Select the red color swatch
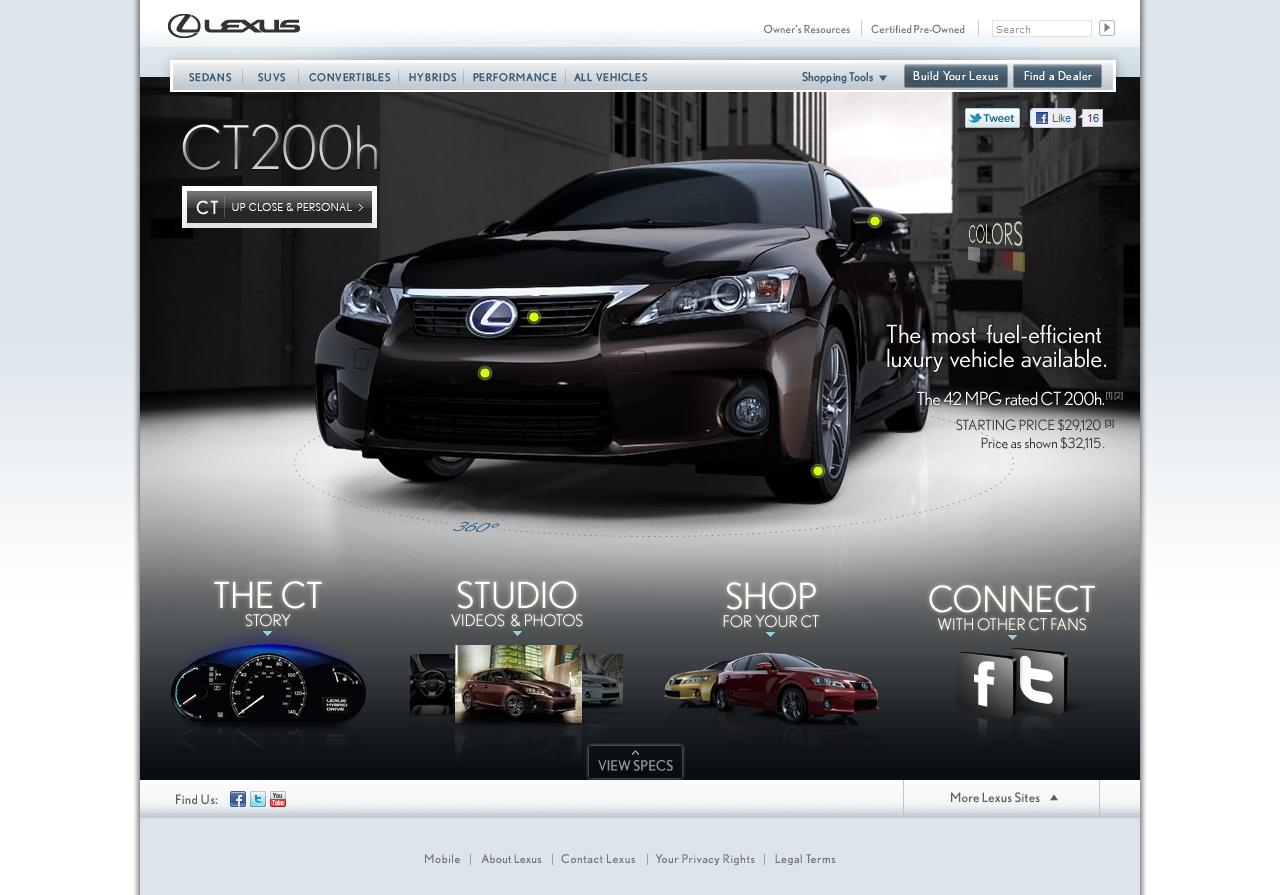Viewport: 1280px width, 895px height. pos(1007,260)
